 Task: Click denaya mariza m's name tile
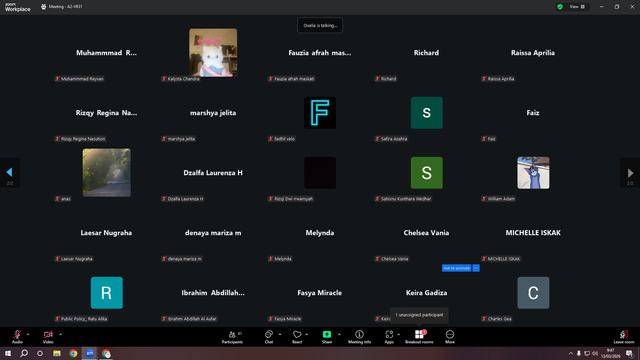pyautogui.click(x=213, y=233)
